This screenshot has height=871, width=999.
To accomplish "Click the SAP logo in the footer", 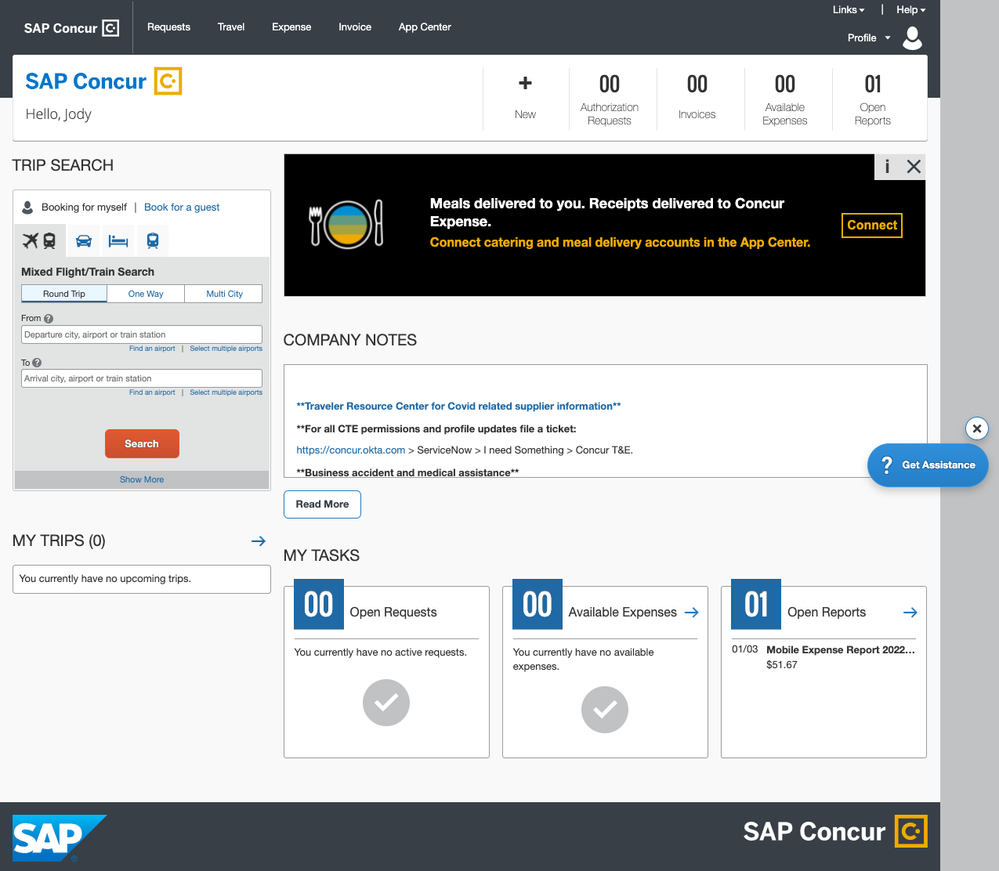I will (x=59, y=837).
